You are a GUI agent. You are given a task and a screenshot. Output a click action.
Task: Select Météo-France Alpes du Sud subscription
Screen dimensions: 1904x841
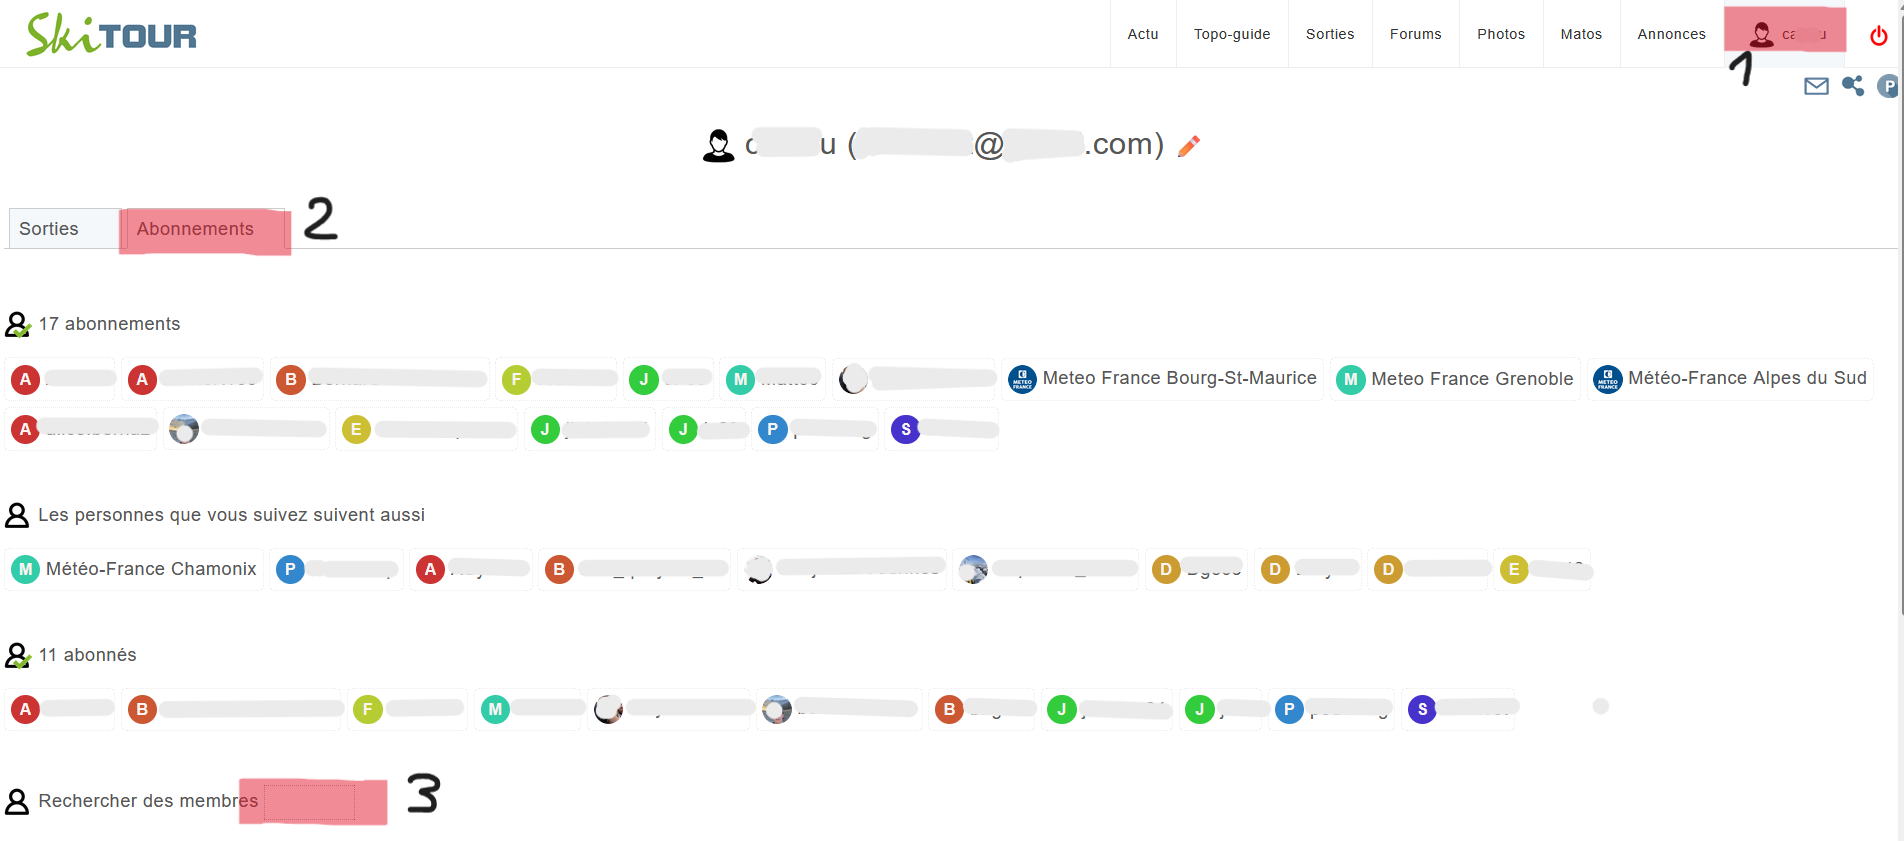click(1731, 379)
